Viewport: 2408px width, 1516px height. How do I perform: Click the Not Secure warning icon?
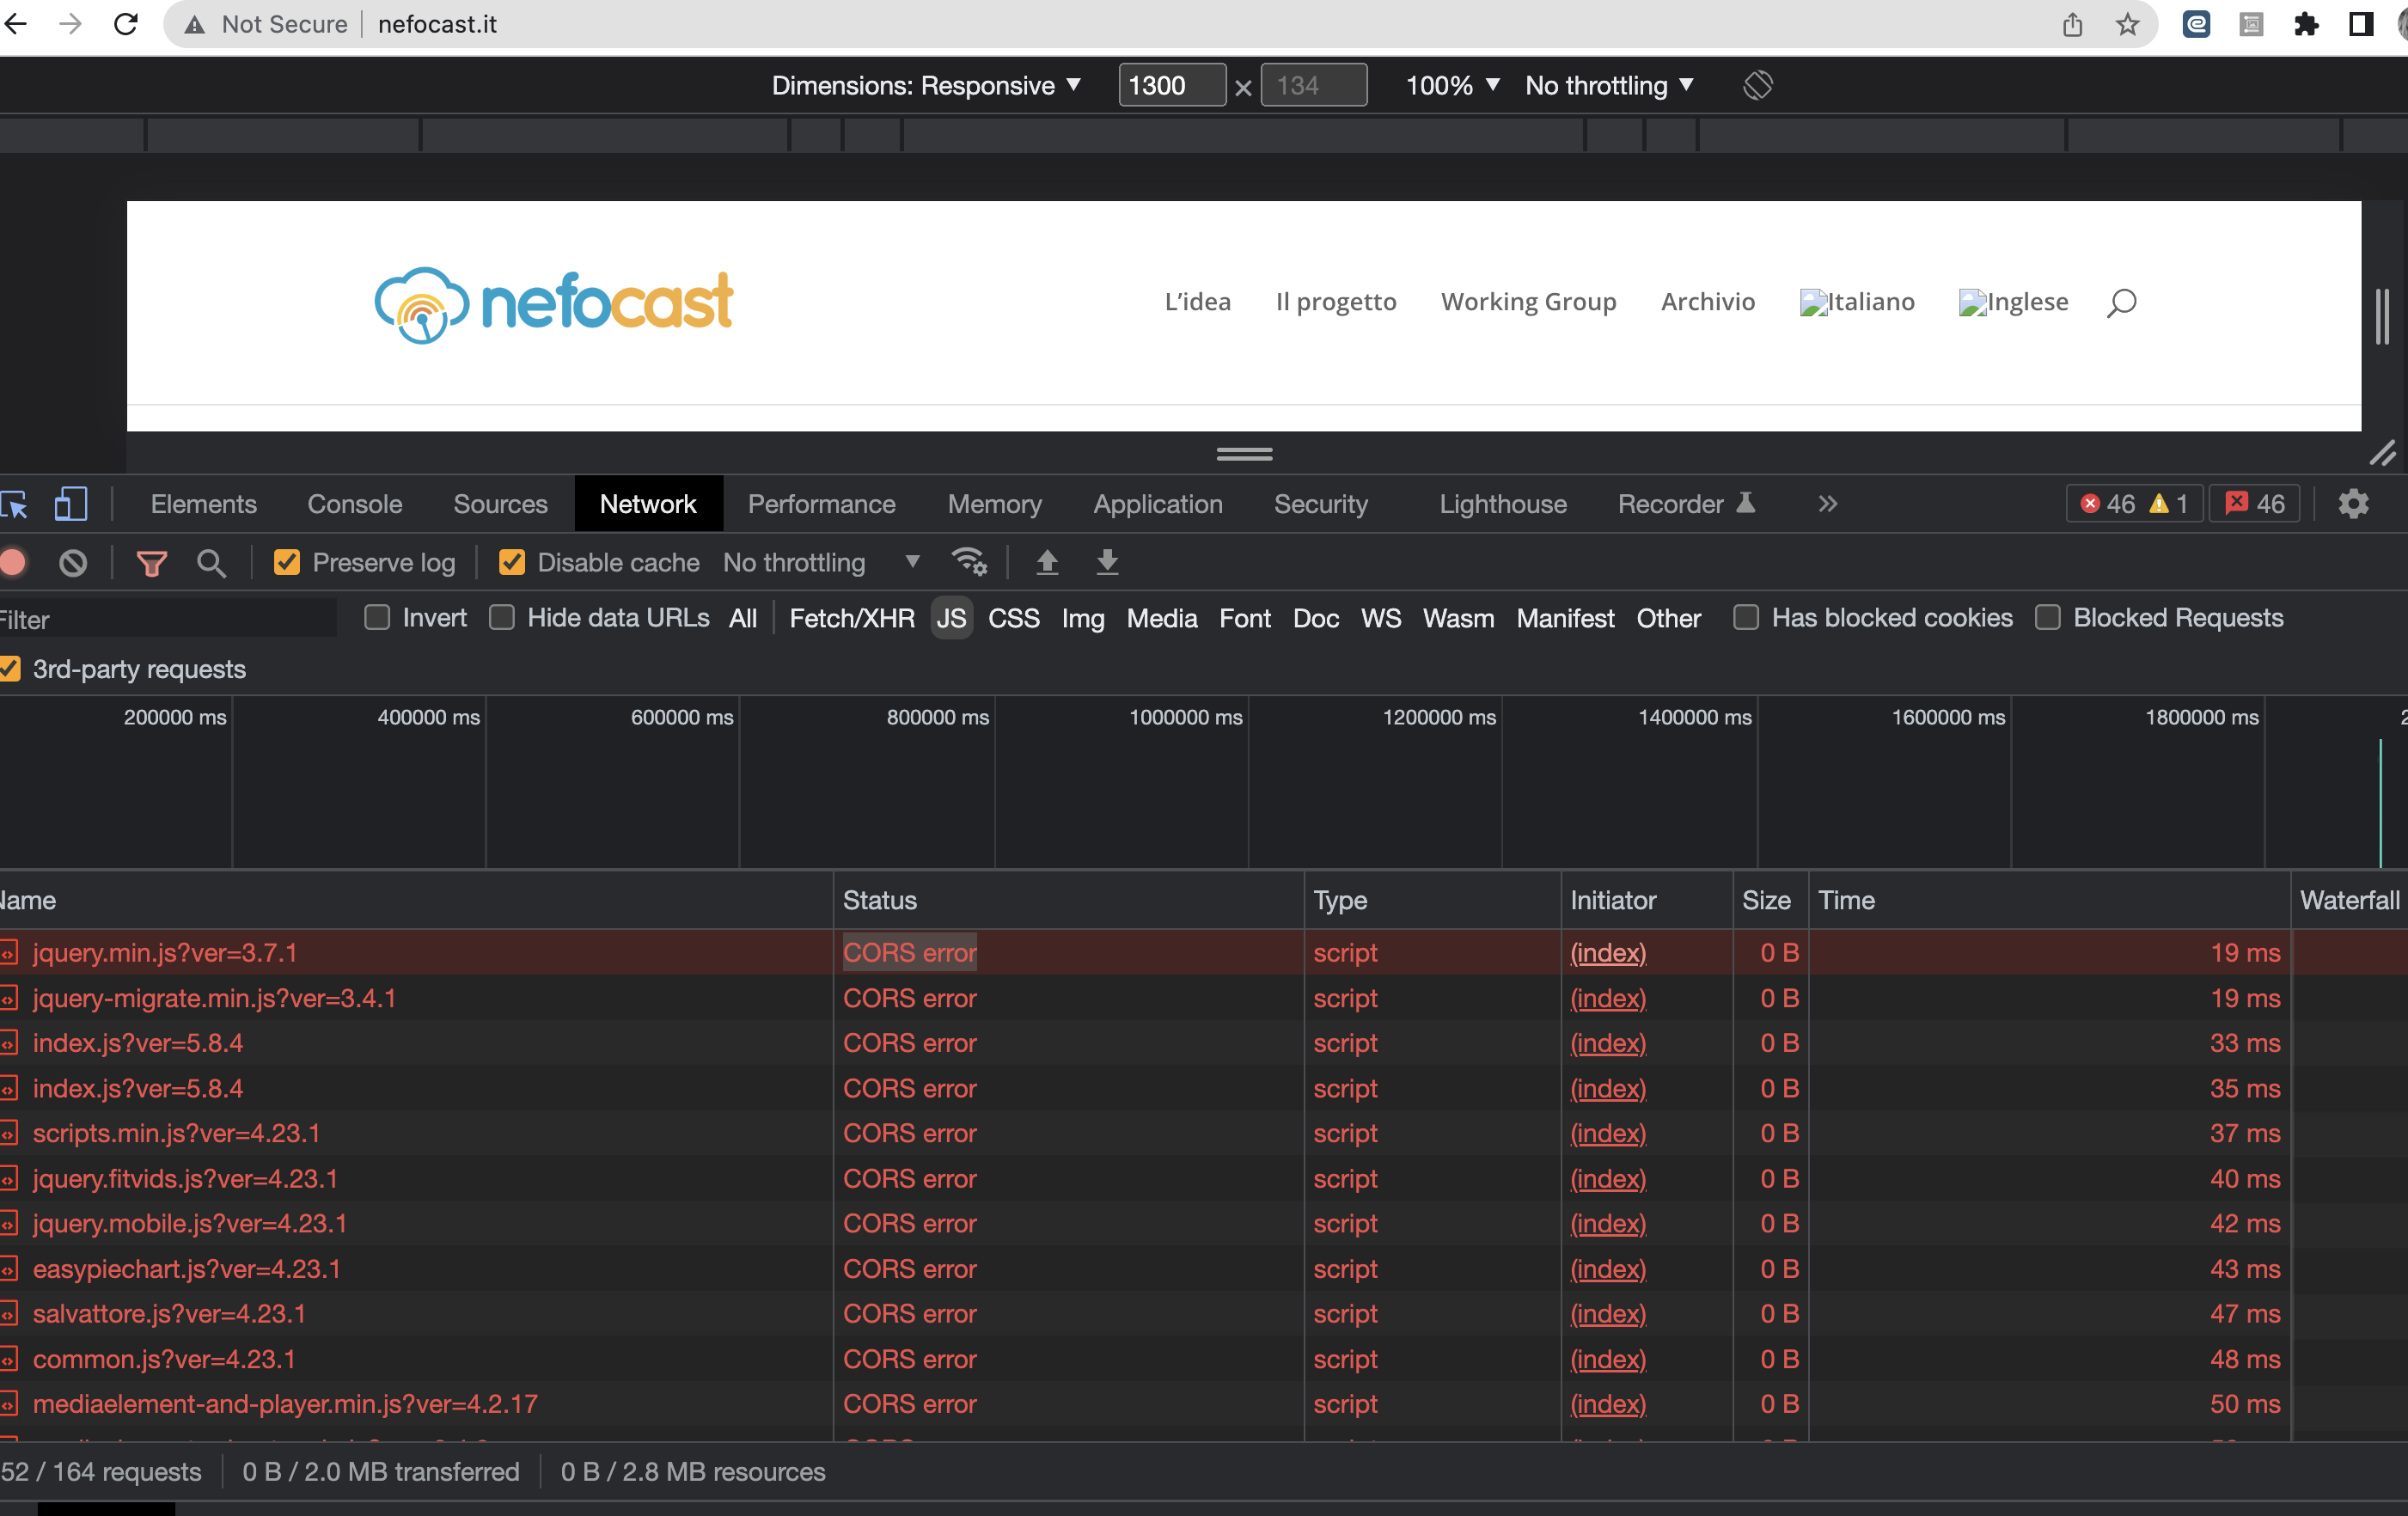[194, 24]
